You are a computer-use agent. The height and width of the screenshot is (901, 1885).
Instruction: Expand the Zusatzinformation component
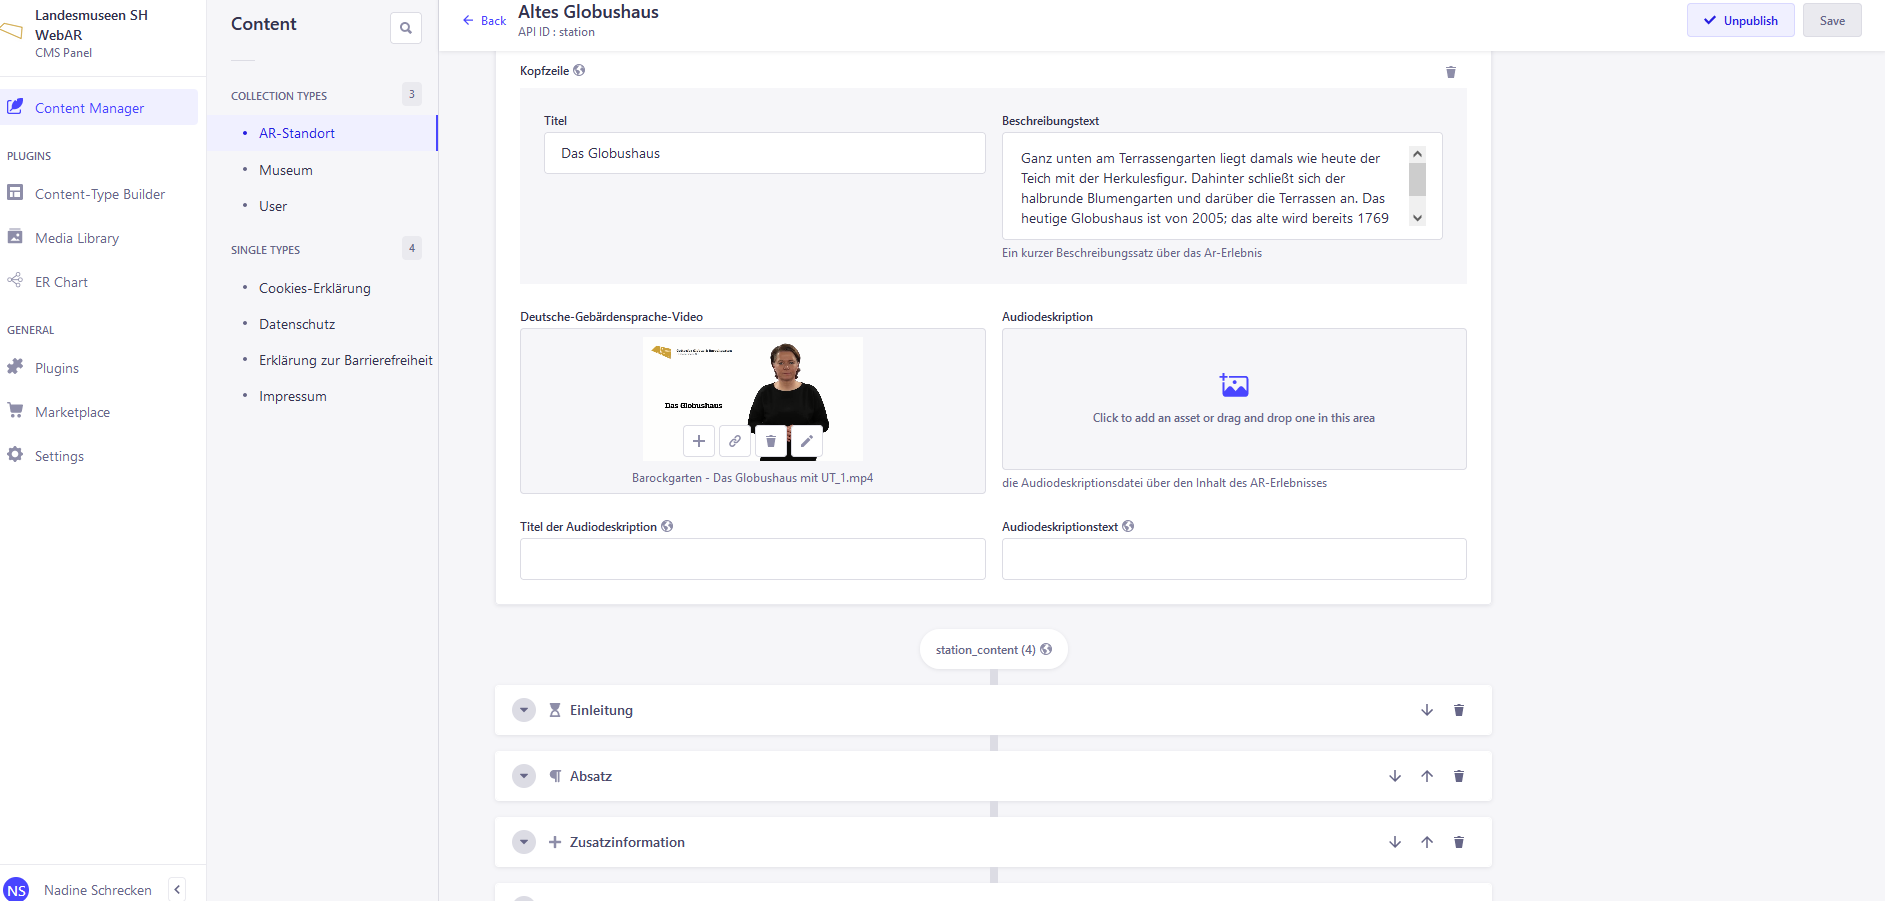pyautogui.click(x=524, y=842)
